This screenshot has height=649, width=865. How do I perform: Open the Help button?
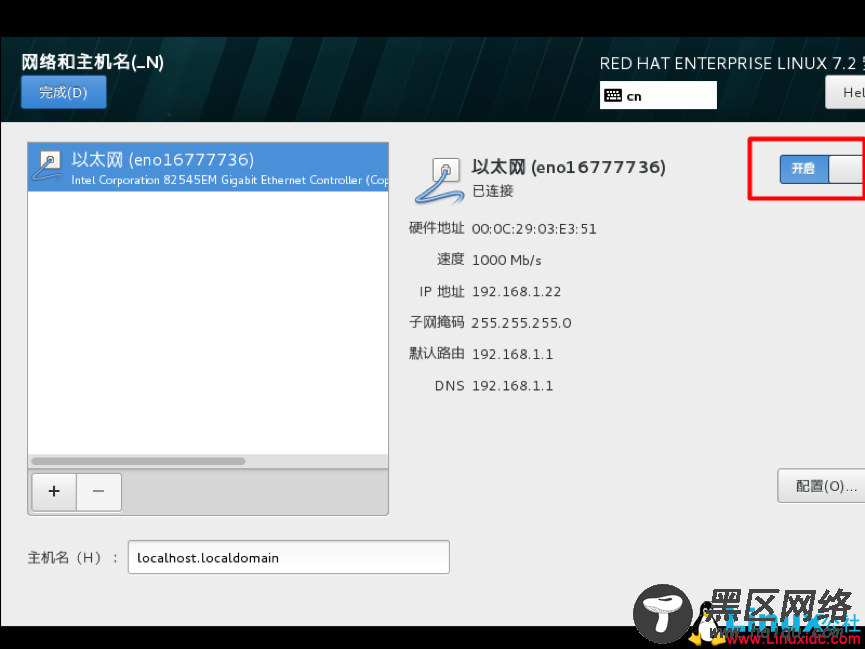(845, 92)
